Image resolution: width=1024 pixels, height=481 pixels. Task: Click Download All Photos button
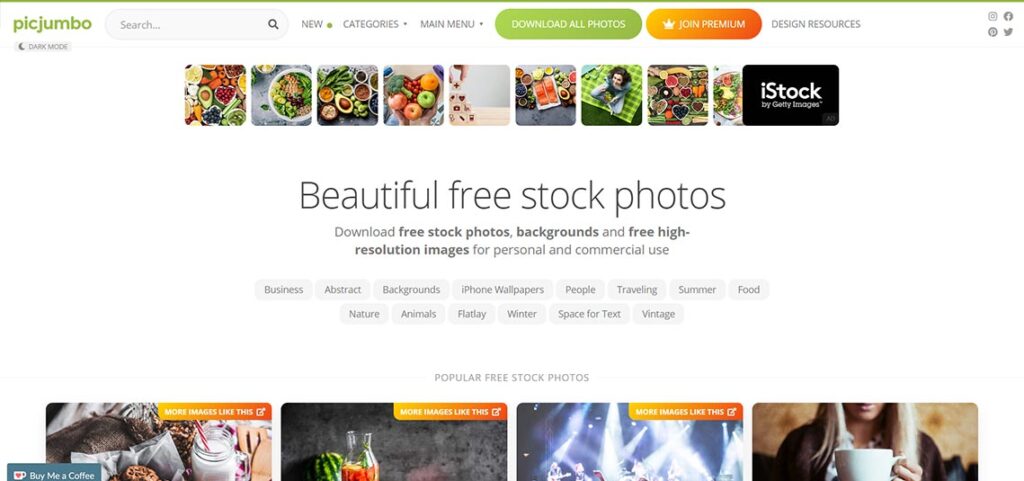click(568, 24)
